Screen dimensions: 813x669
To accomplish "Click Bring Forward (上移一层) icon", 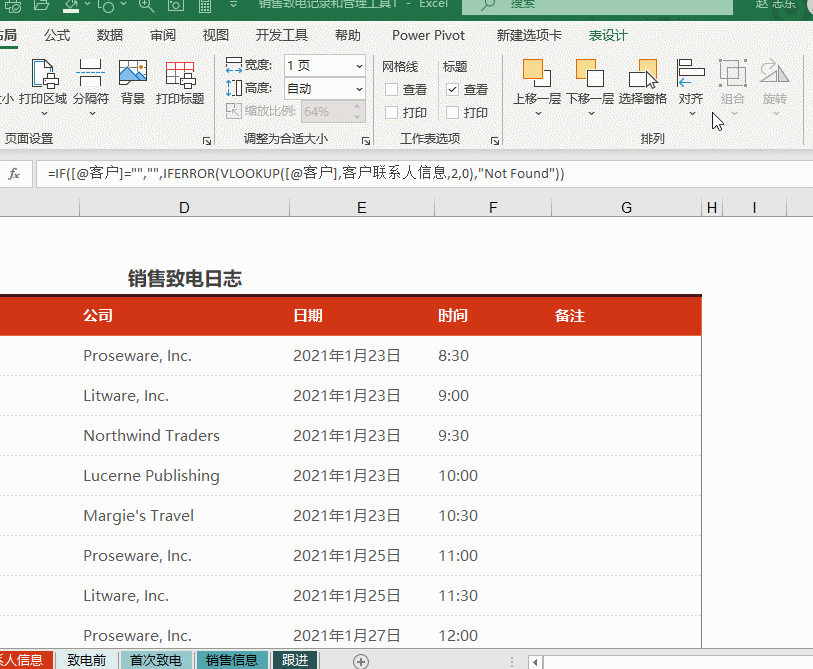I will point(537,73).
